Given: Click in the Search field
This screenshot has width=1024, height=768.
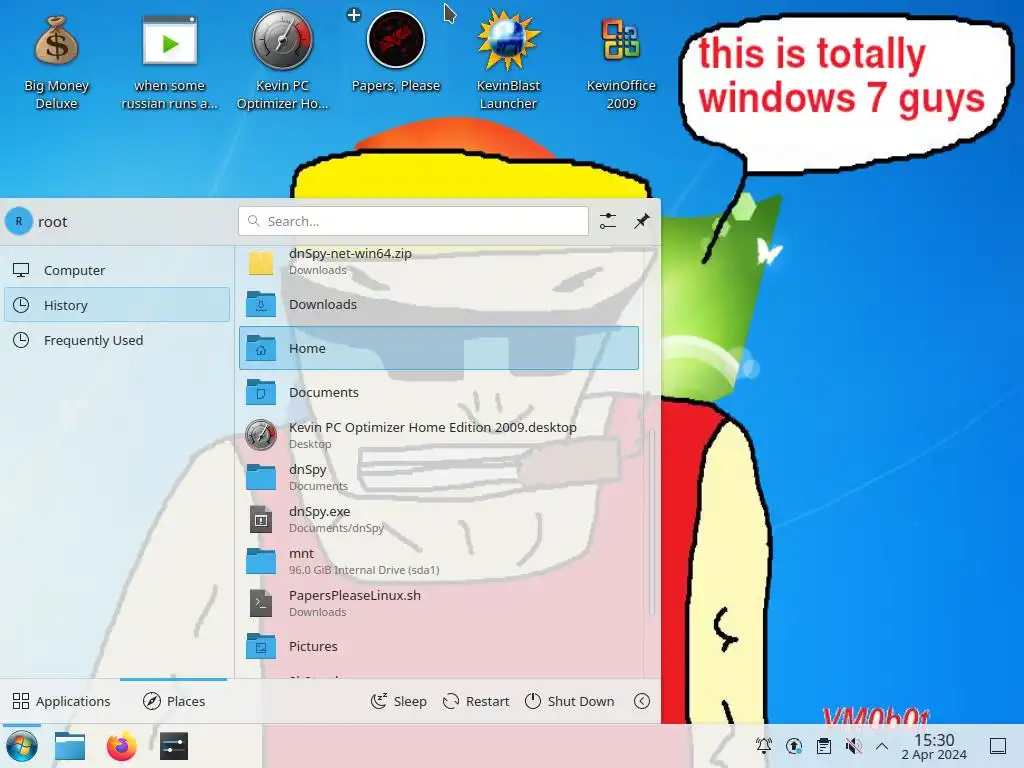Looking at the screenshot, I should (x=413, y=221).
